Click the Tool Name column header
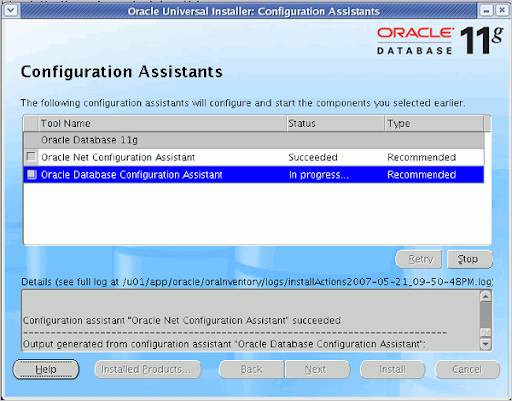 162,123
